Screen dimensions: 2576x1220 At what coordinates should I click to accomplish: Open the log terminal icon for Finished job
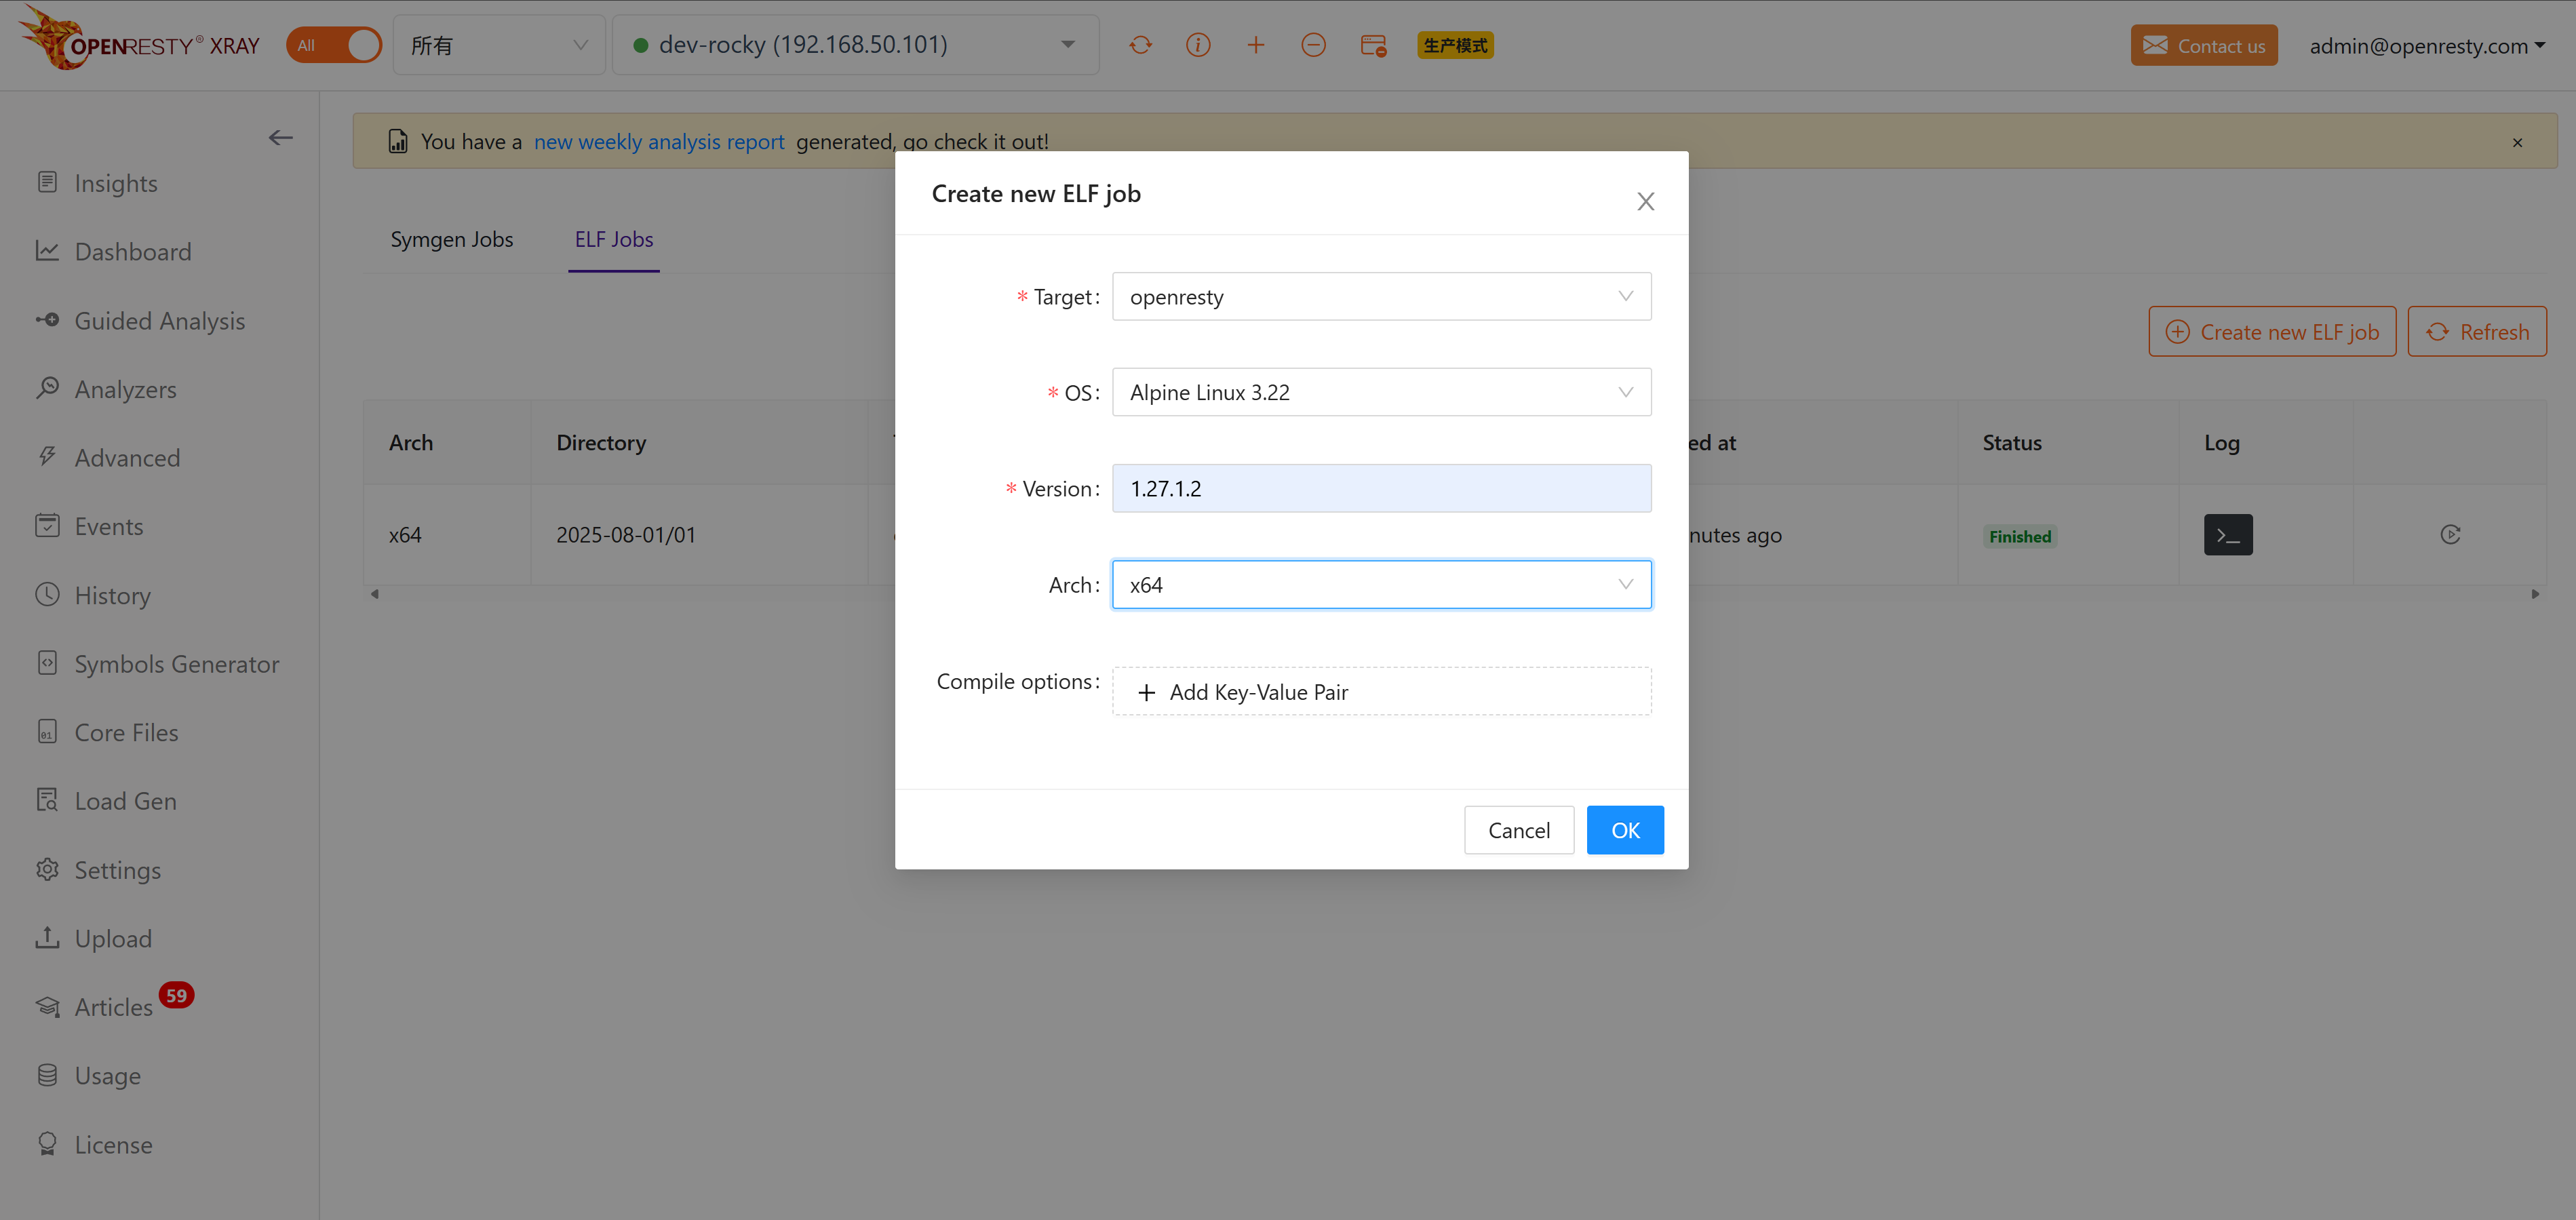(2228, 535)
